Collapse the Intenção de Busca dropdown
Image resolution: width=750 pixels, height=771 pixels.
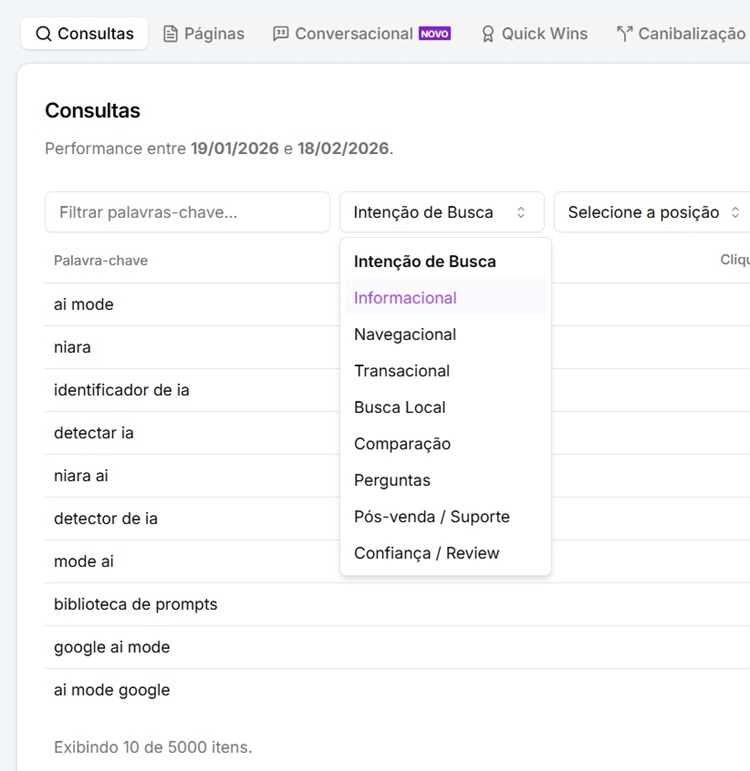pos(441,212)
